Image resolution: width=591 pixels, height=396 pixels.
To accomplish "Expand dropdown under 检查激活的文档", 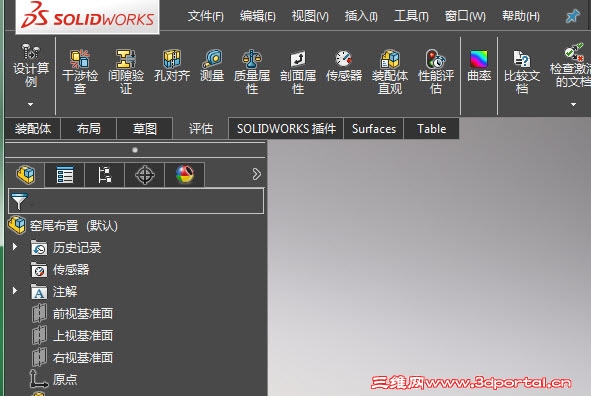I will [573, 104].
